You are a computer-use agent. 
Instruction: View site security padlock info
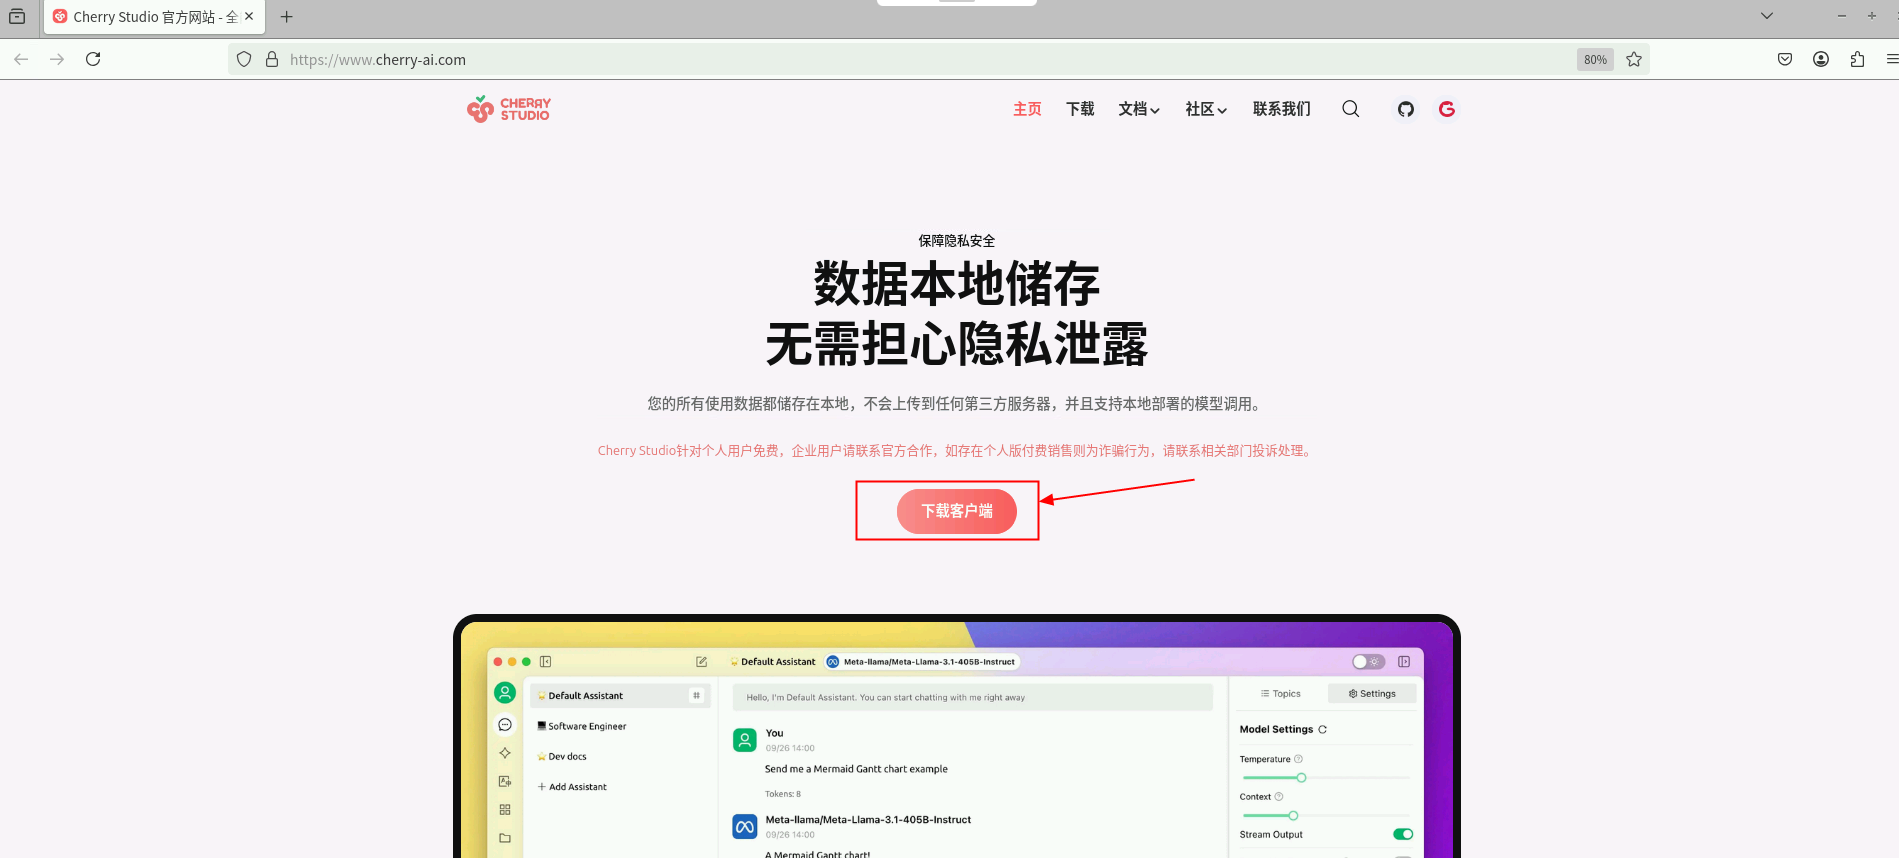click(272, 59)
